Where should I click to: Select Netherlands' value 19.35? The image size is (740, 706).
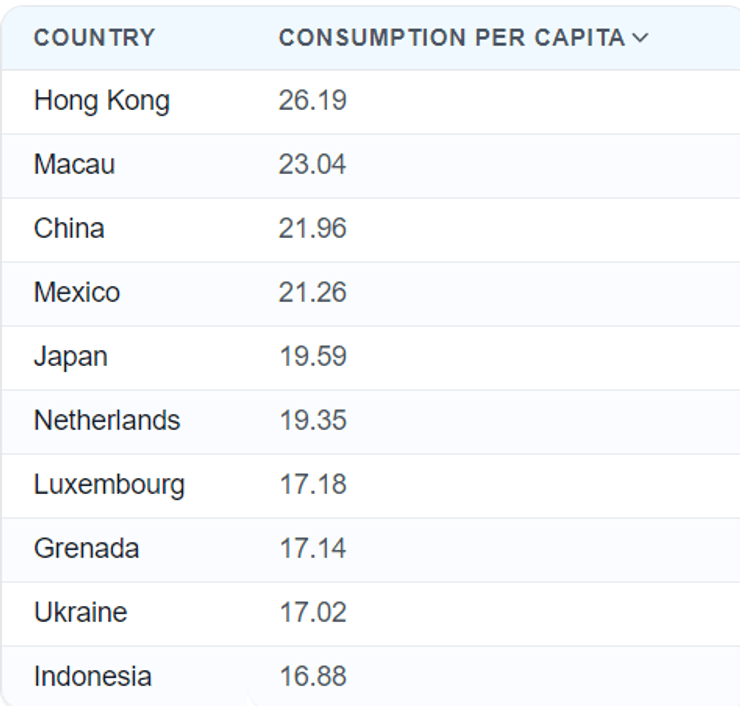[312, 421]
